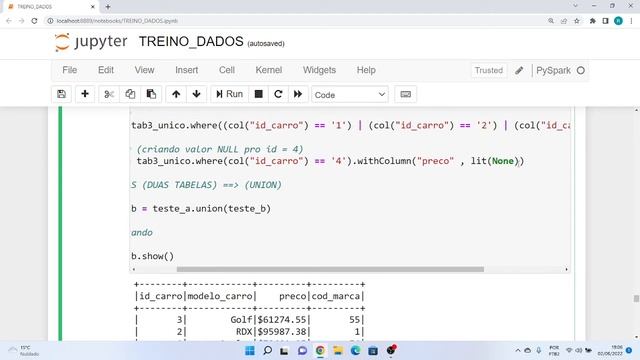Rename the TREINO_DADOS notebook title
Image resolution: width=640 pixels, height=360 pixels.
pyautogui.click(x=191, y=42)
